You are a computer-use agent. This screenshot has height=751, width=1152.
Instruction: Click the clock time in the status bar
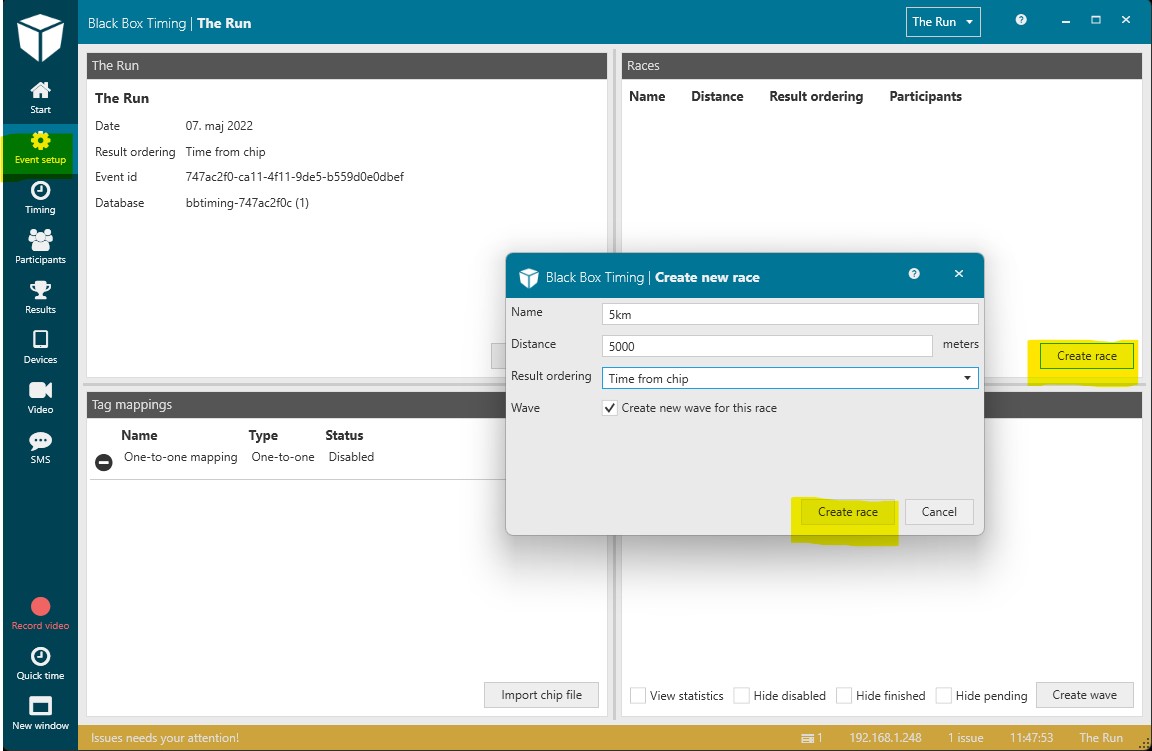tap(1032, 738)
